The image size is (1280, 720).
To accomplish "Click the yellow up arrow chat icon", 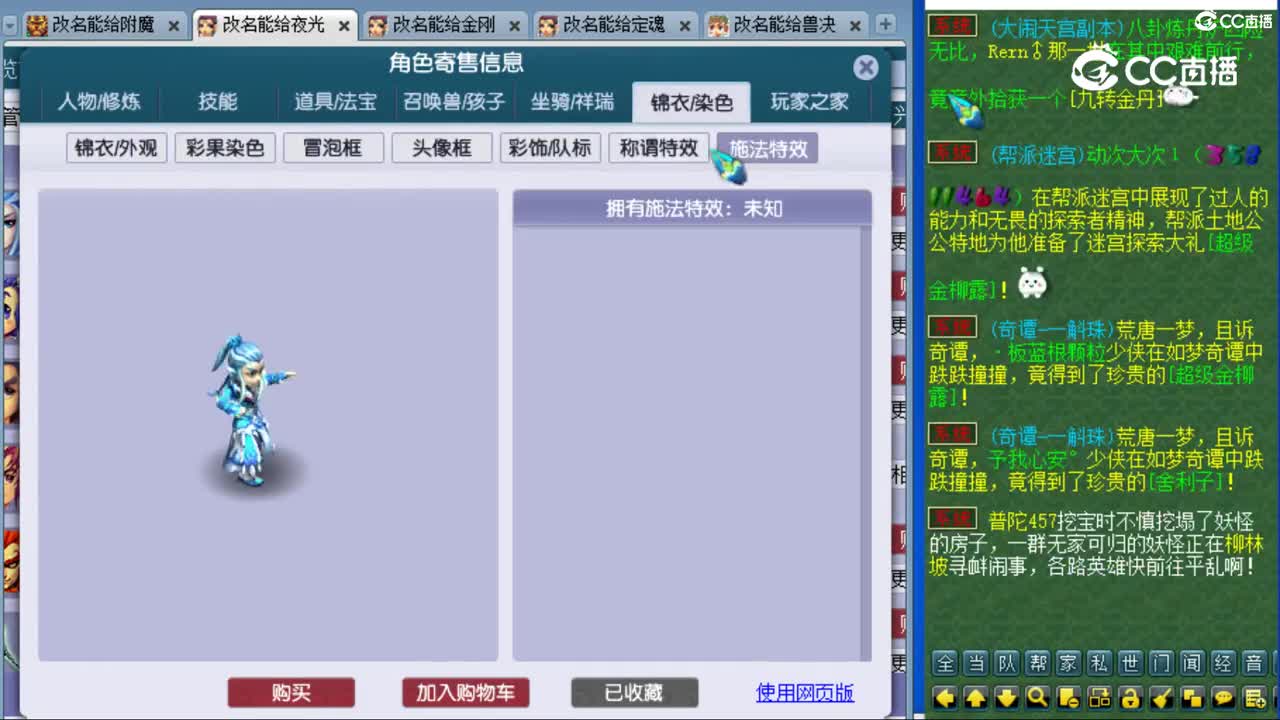I will click(975, 697).
